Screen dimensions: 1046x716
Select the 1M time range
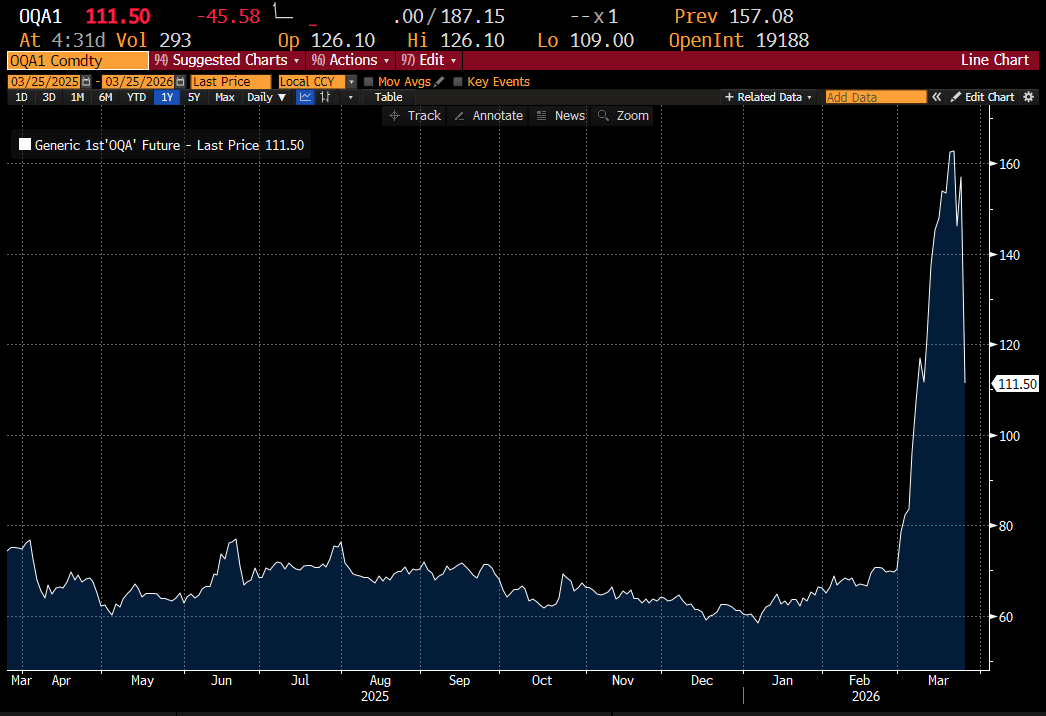tap(77, 97)
